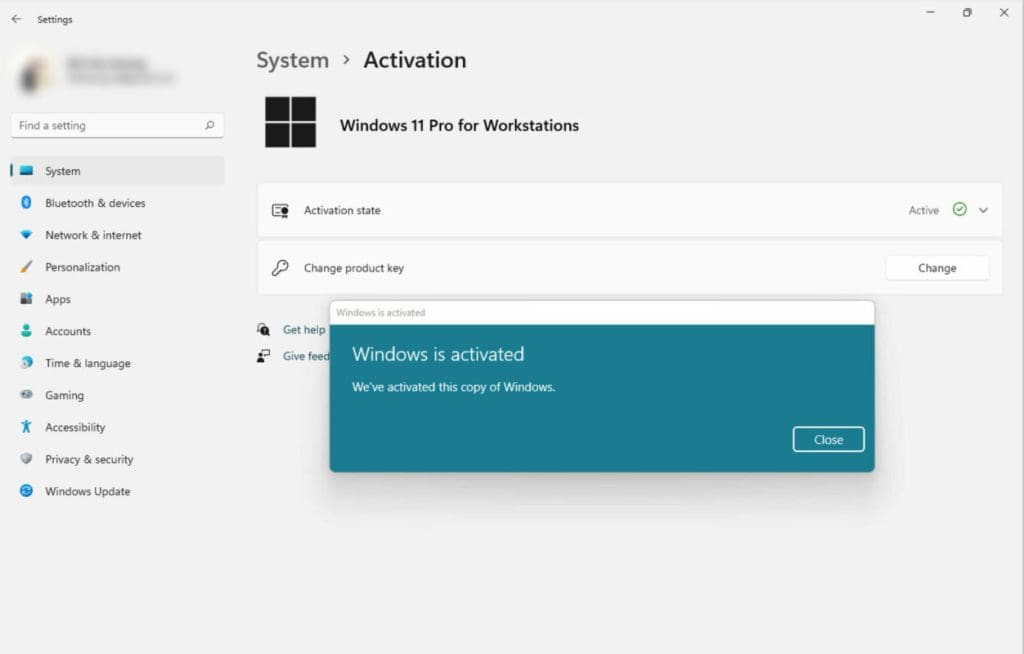Select the System sidebar item
The height and width of the screenshot is (654, 1024).
tap(118, 171)
